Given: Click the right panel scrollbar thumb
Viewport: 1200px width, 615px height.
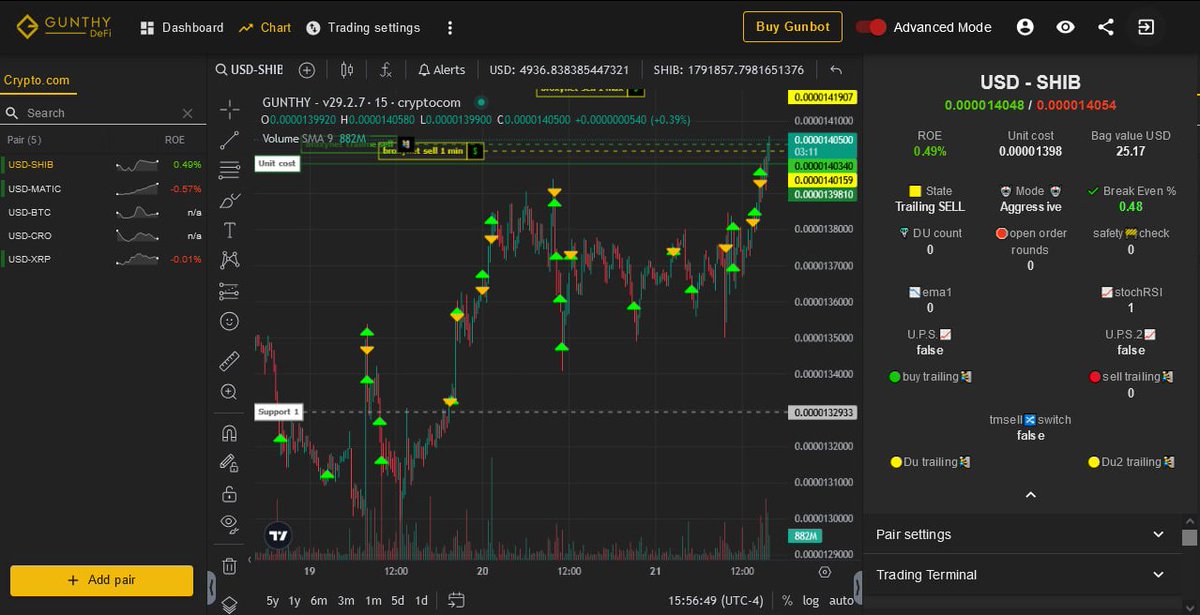Looking at the screenshot, I should [x=1189, y=537].
